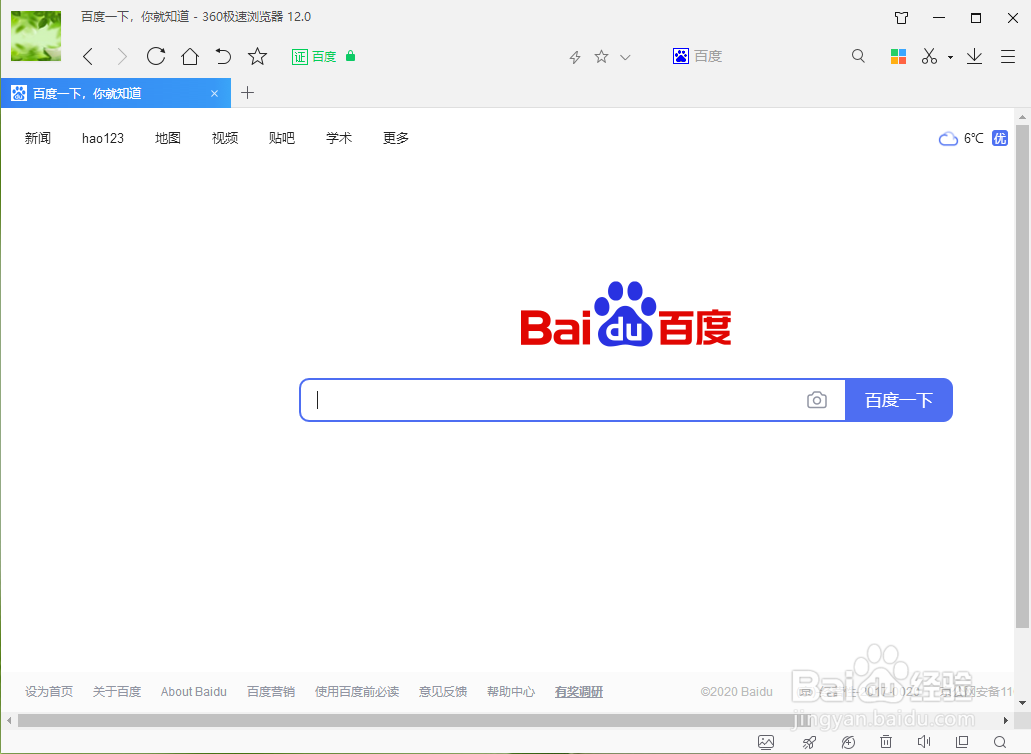This screenshot has height=754, width=1031.
Task: Open the screenshot tool dropdown arrow
Action: 948,57
